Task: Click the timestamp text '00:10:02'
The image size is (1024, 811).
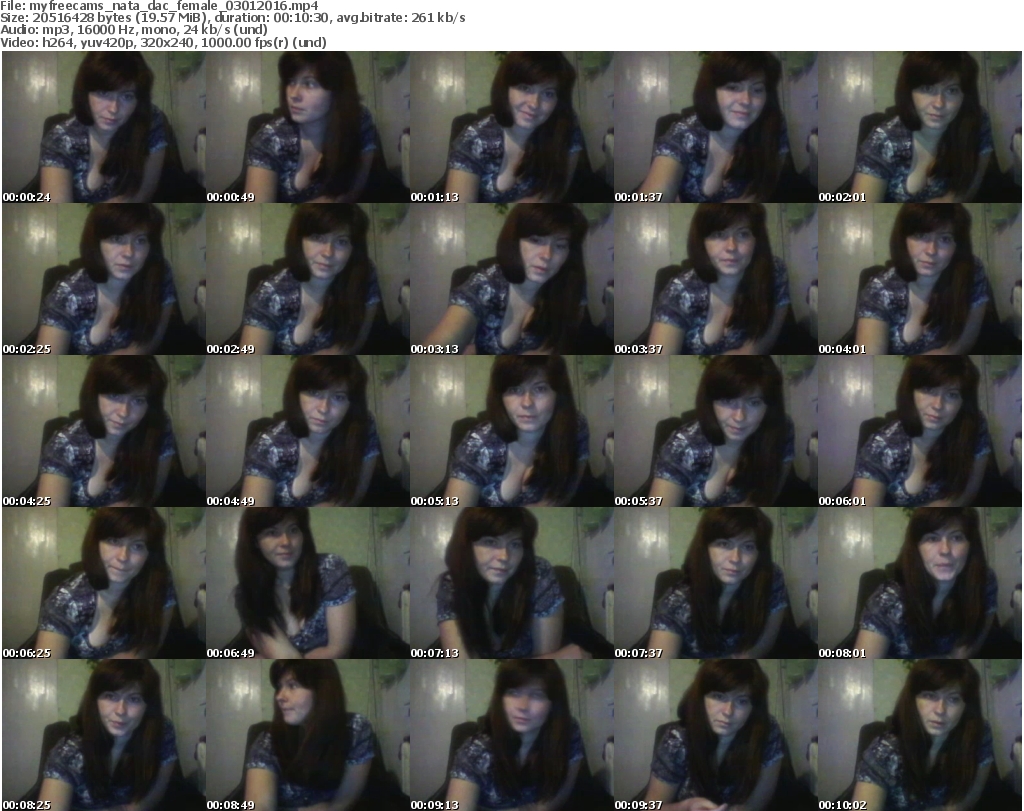Action: [842, 805]
